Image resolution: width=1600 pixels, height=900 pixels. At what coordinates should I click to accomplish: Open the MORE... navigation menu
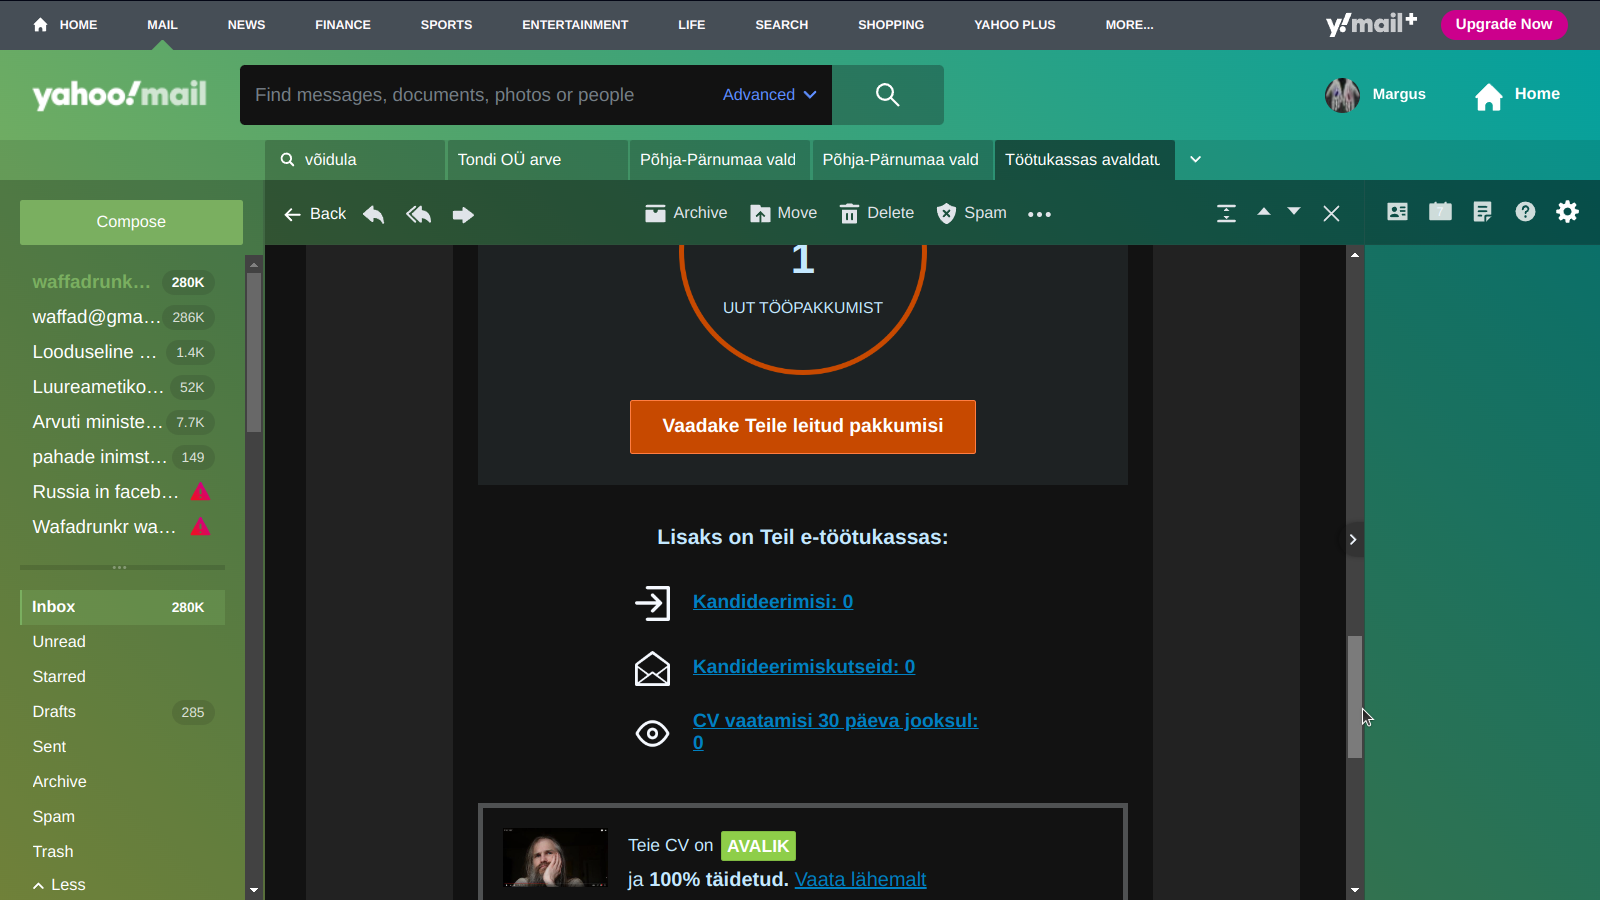coord(1129,25)
